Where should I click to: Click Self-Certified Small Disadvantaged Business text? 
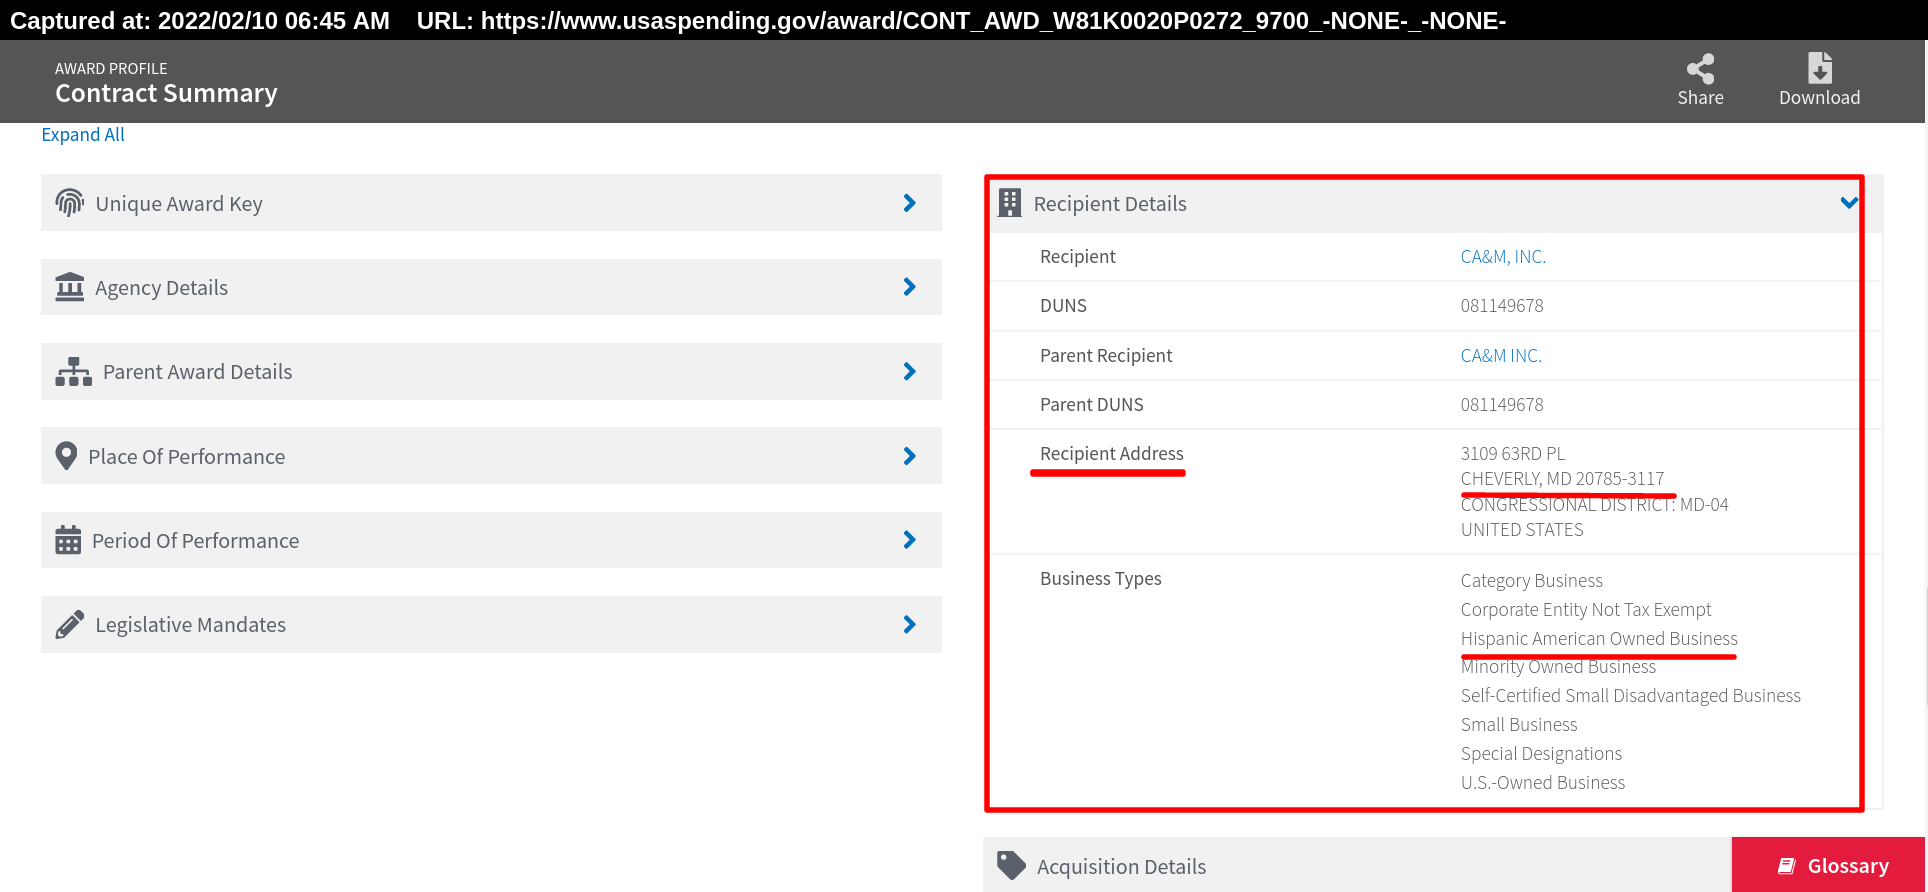[1630, 696]
